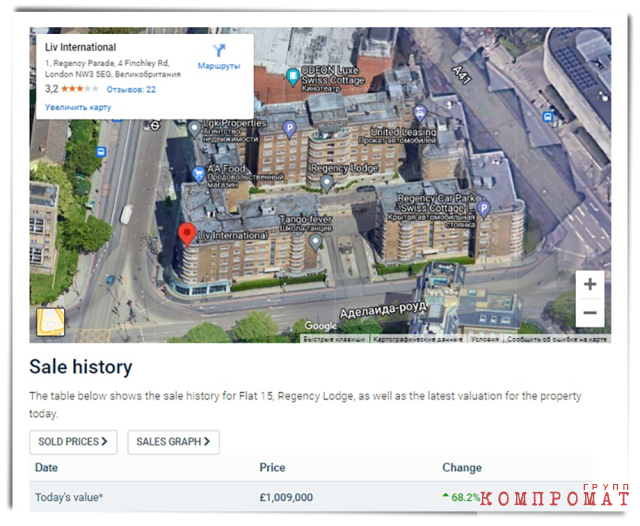The width and height of the screenshot is (640, 526).
Task: Select the Today's value* row label
Action: [69, 497]
